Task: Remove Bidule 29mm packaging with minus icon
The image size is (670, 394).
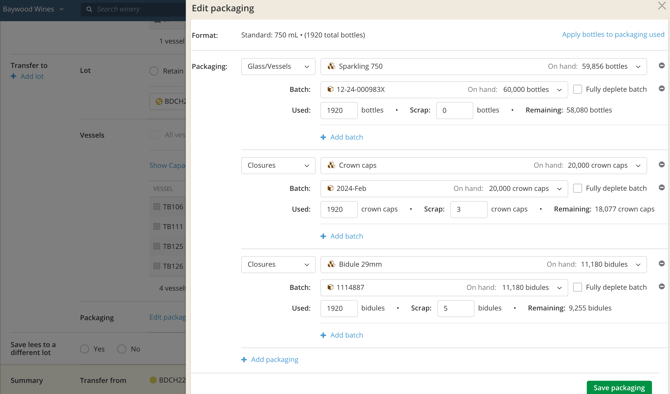Action: pos(661,264)
